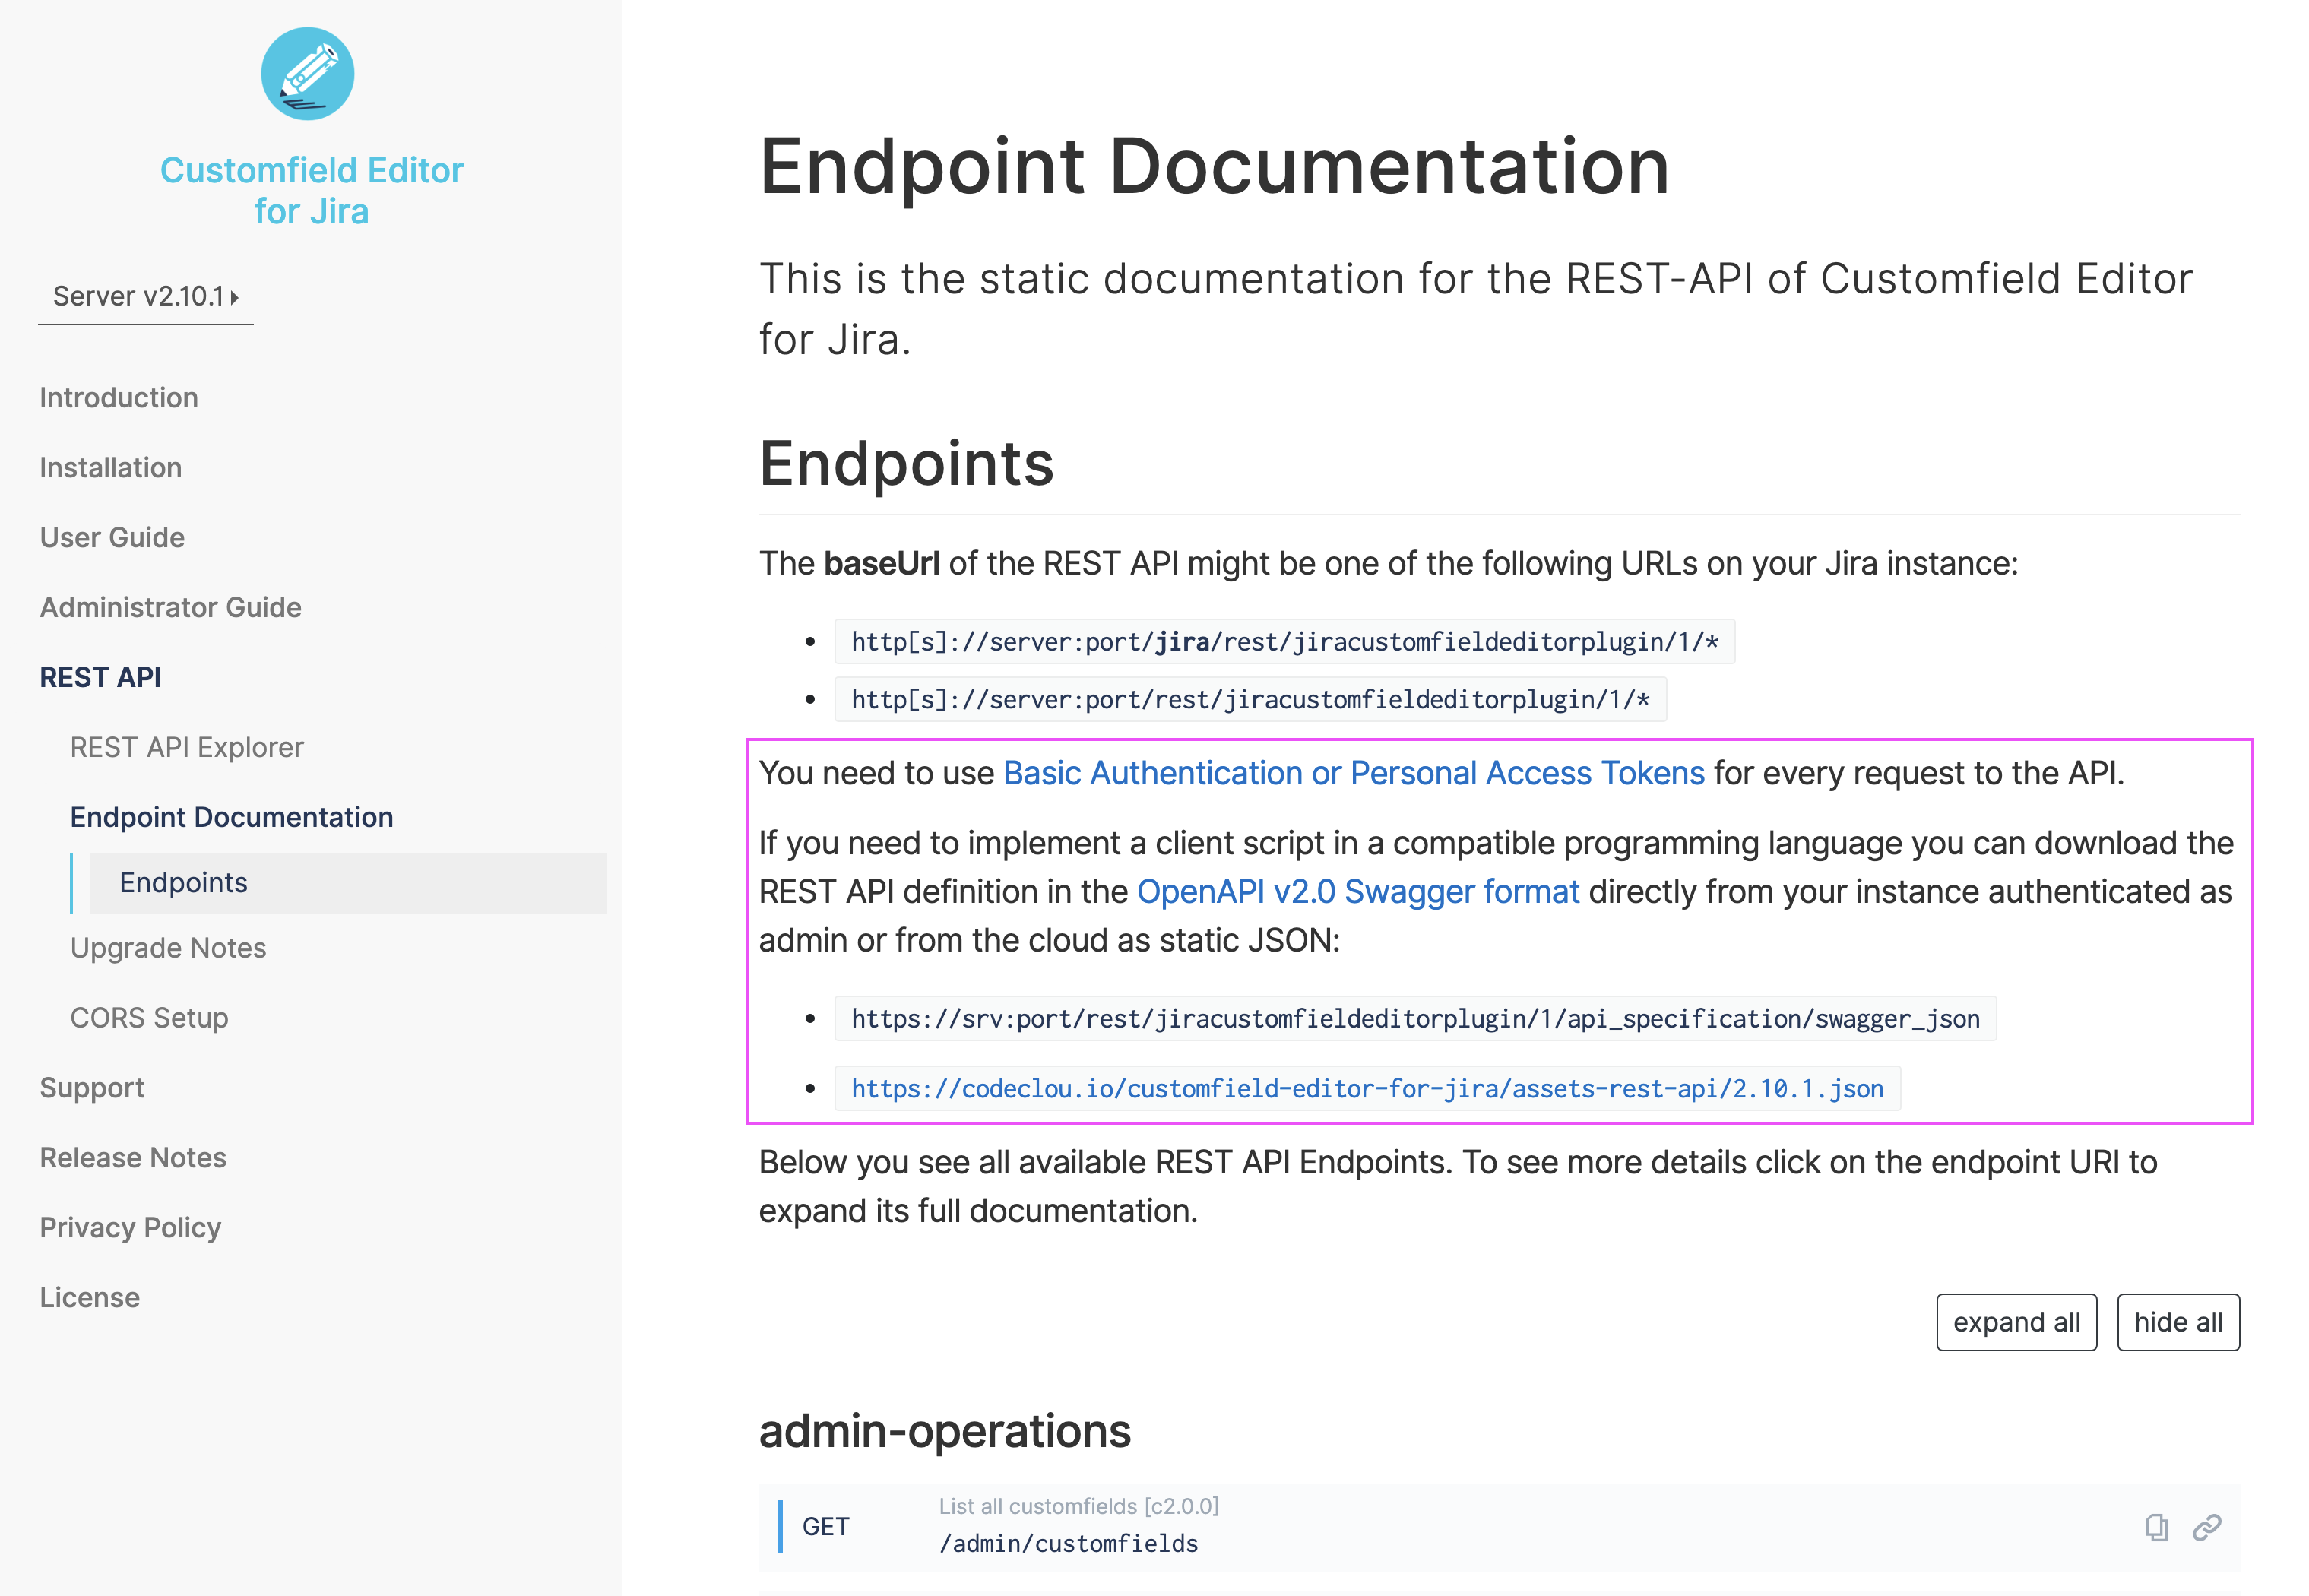Click the expand all button
This screenshot has width=2309, height=1596.
click(2016, 1322)
